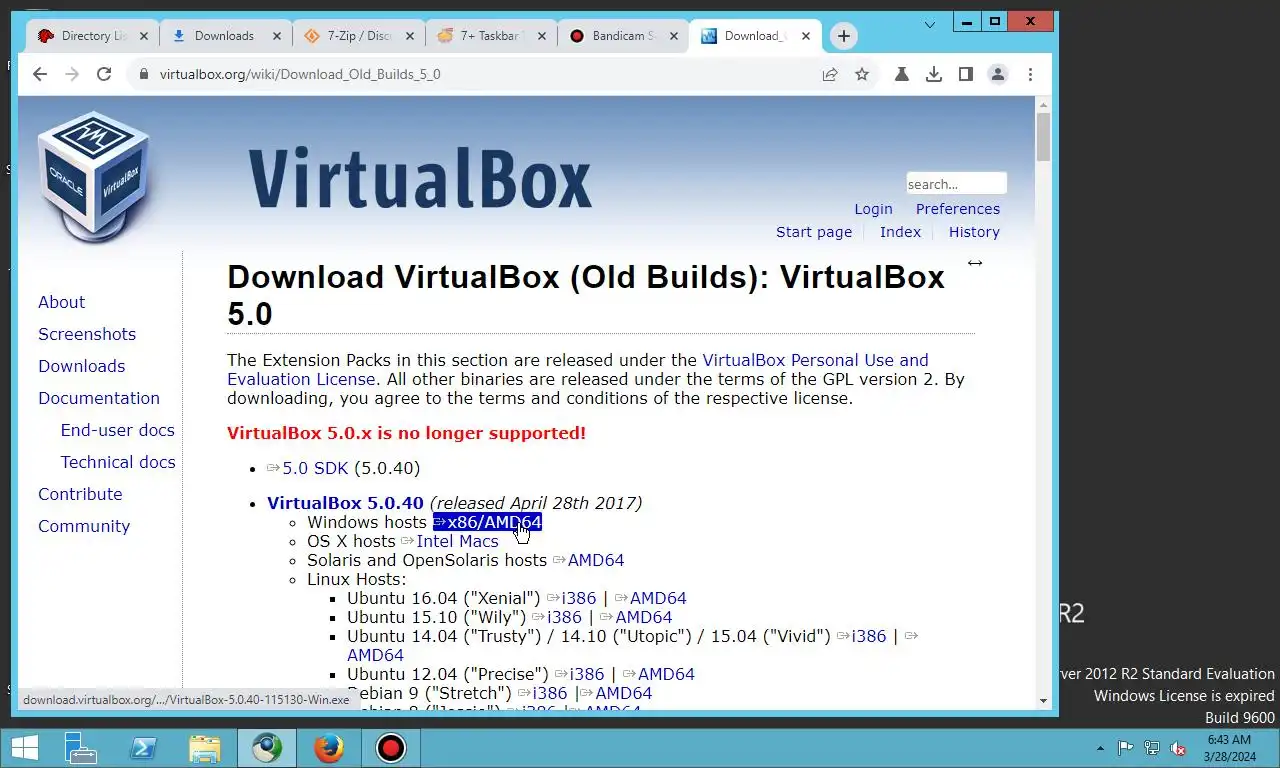Open the Preferences link
This screenshot has height=768, width=1280.
(x=958, y=209)
